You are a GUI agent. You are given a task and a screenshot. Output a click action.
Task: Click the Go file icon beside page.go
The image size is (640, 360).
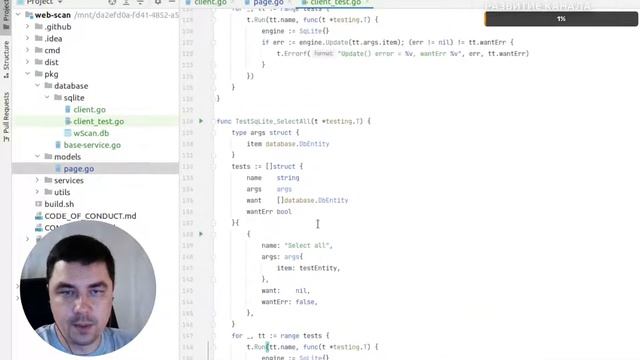coord(58,169)
